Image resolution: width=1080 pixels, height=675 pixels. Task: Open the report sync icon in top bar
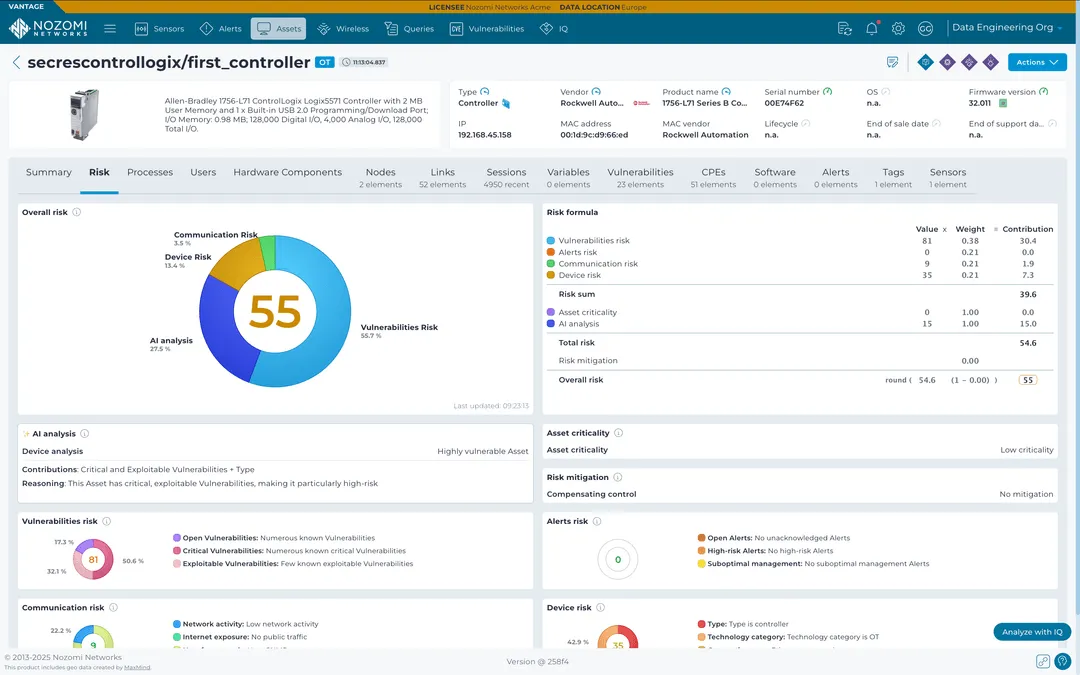pos(844,29)
